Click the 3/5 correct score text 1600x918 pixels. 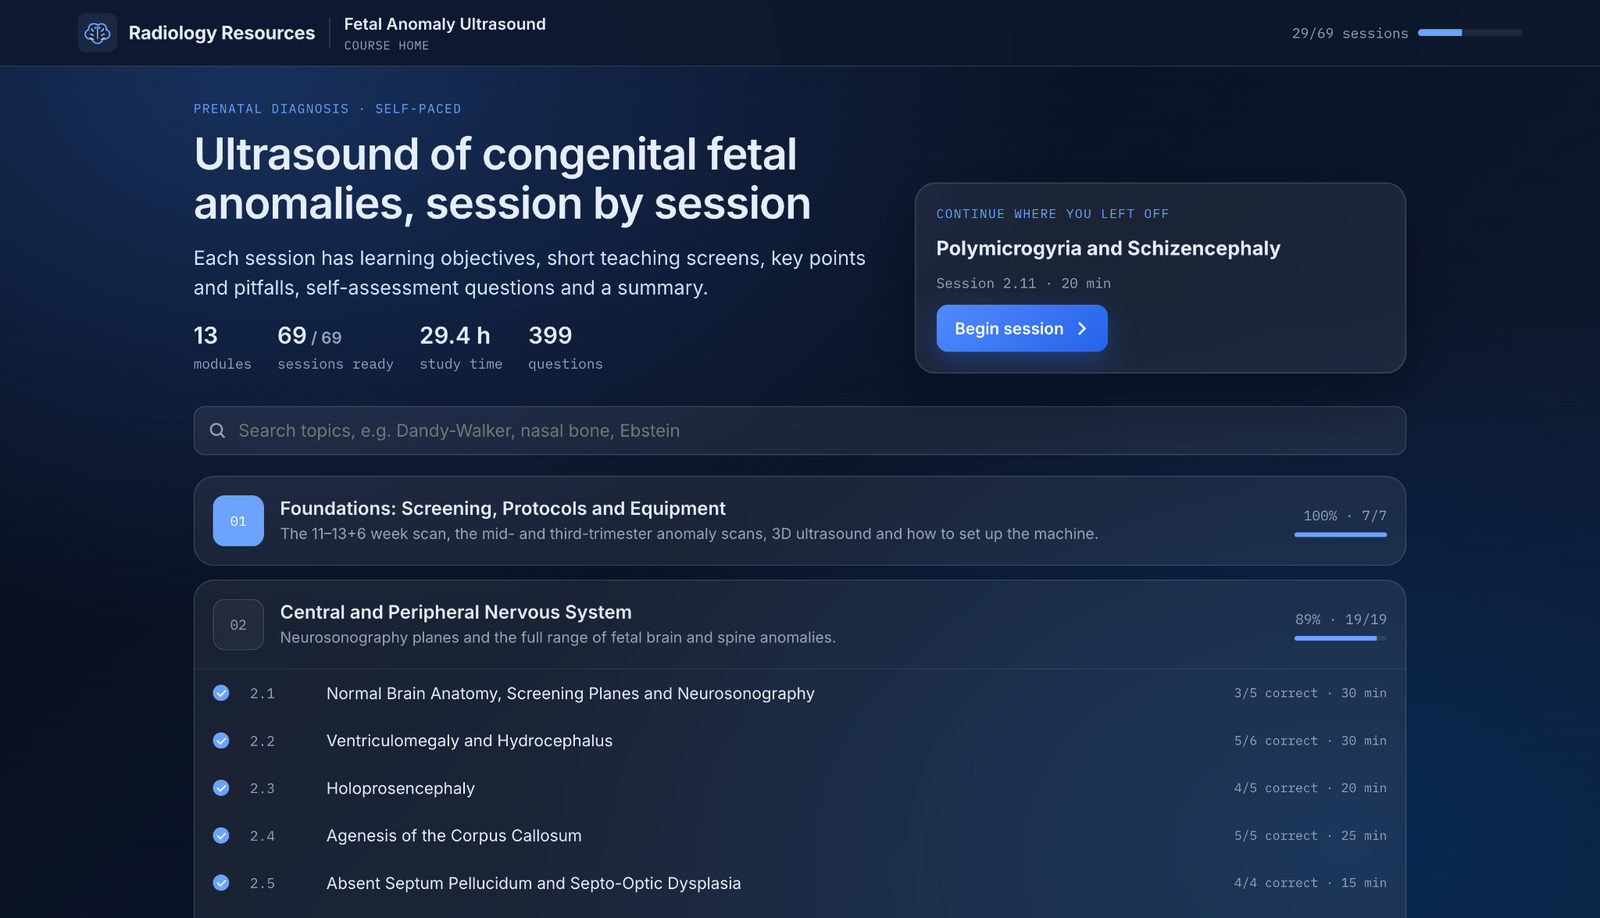pyautogui.click(x=1275, y=693)
